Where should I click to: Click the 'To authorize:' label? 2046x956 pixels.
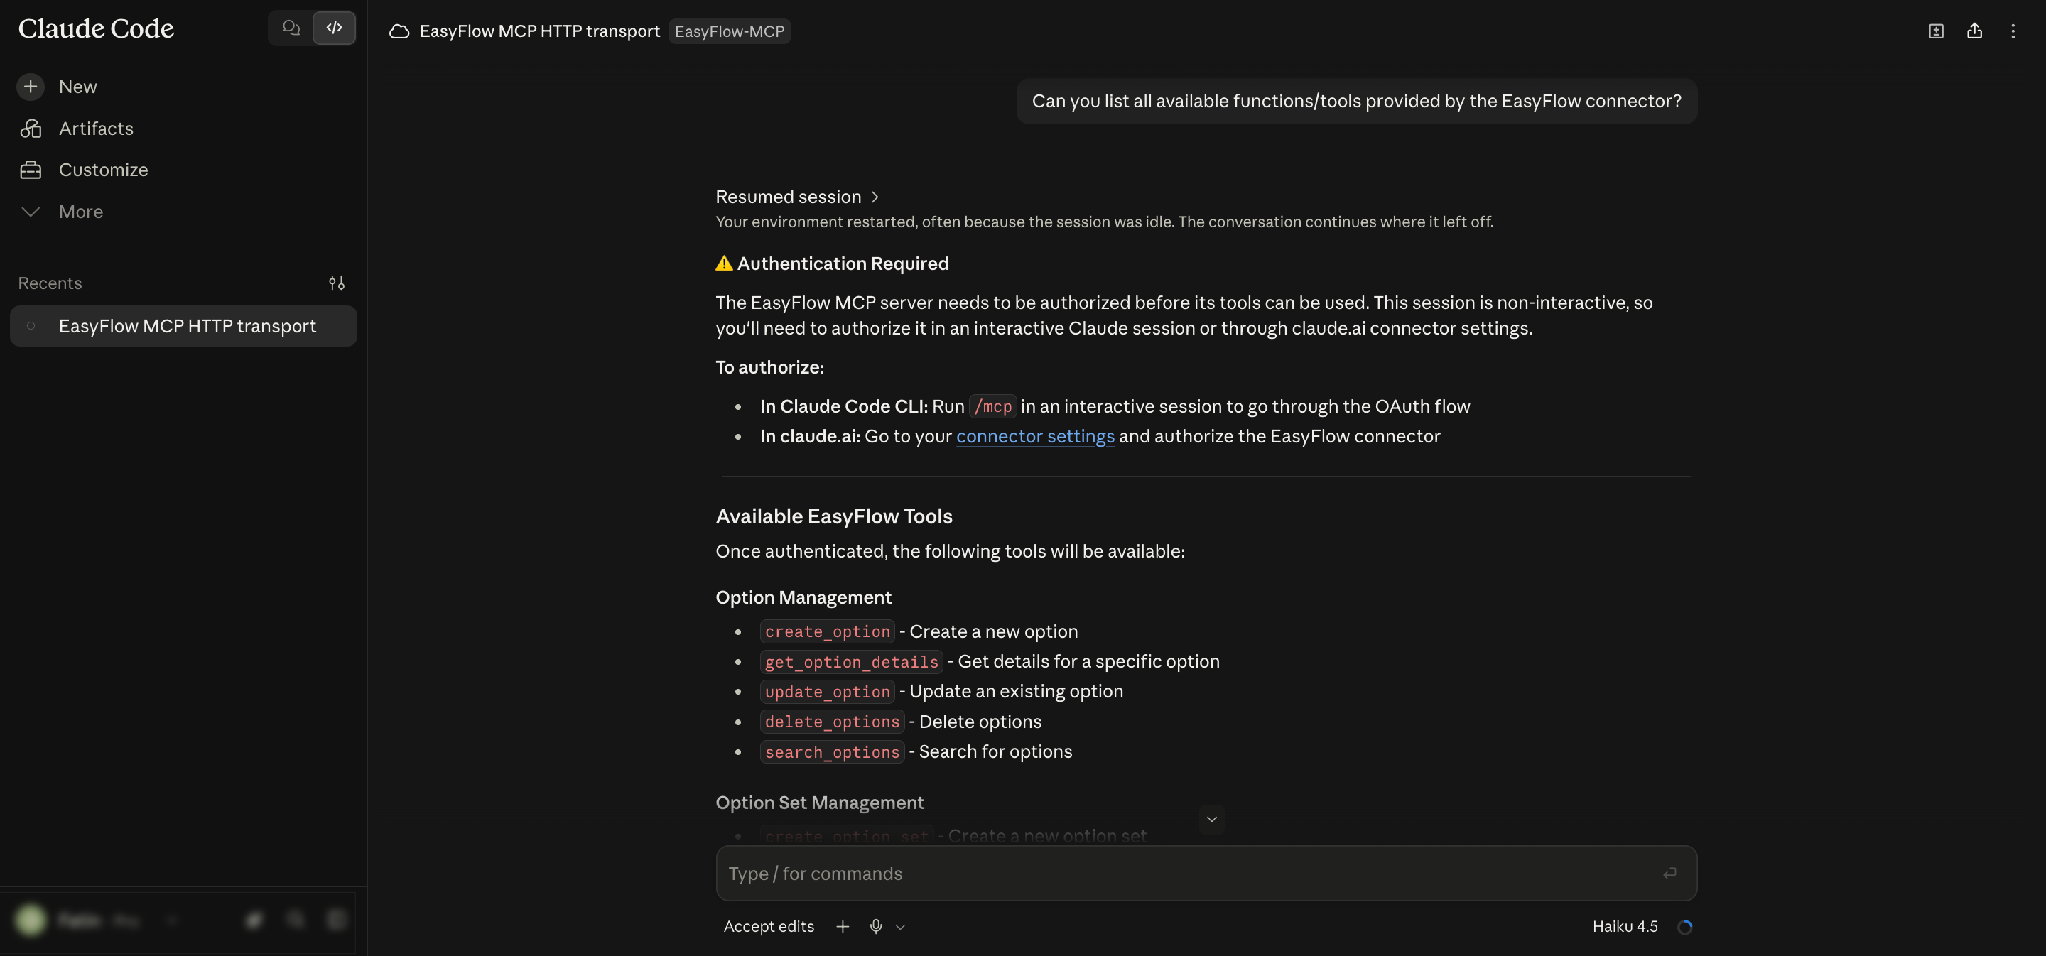pos(770,368)
